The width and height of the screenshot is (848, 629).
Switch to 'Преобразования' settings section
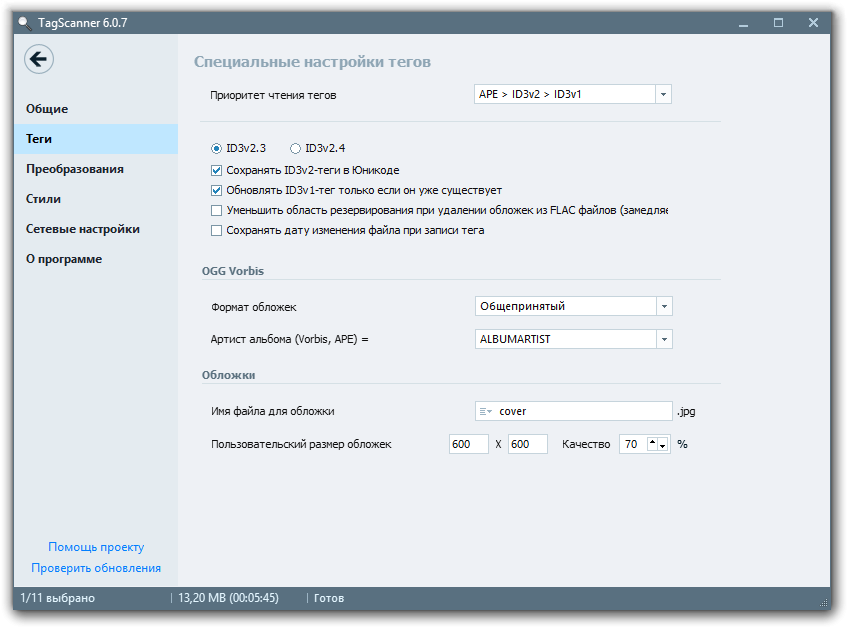75,169
